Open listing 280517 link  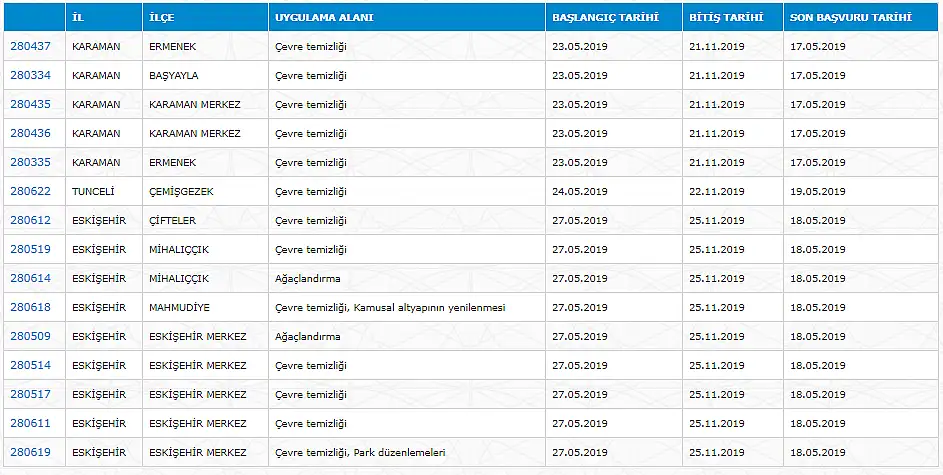click(30, 394)
